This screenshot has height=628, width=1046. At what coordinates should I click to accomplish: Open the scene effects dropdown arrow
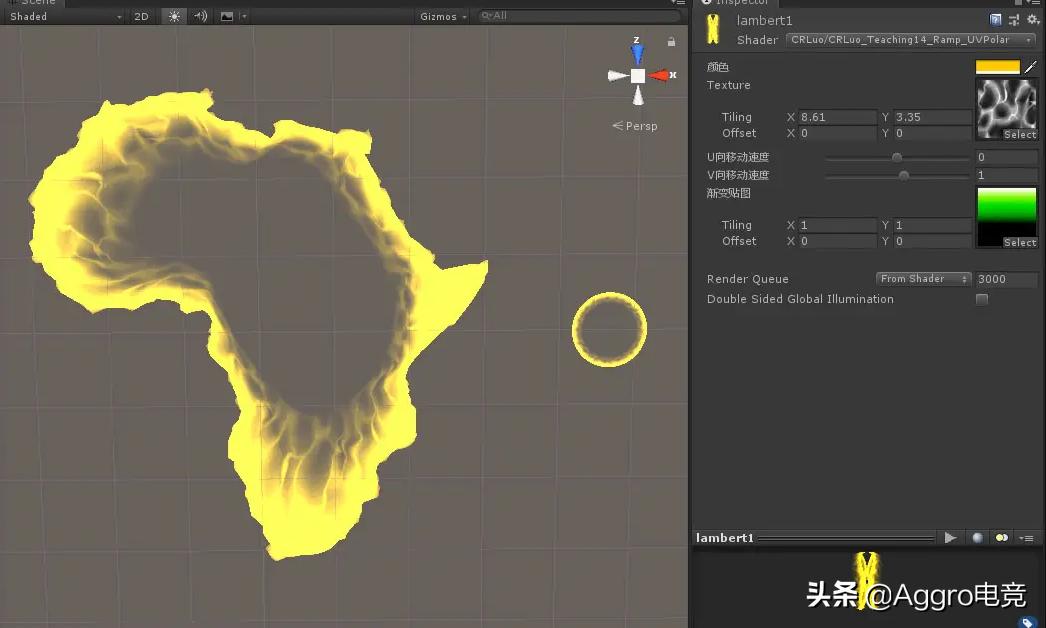[x=243, y=16]
